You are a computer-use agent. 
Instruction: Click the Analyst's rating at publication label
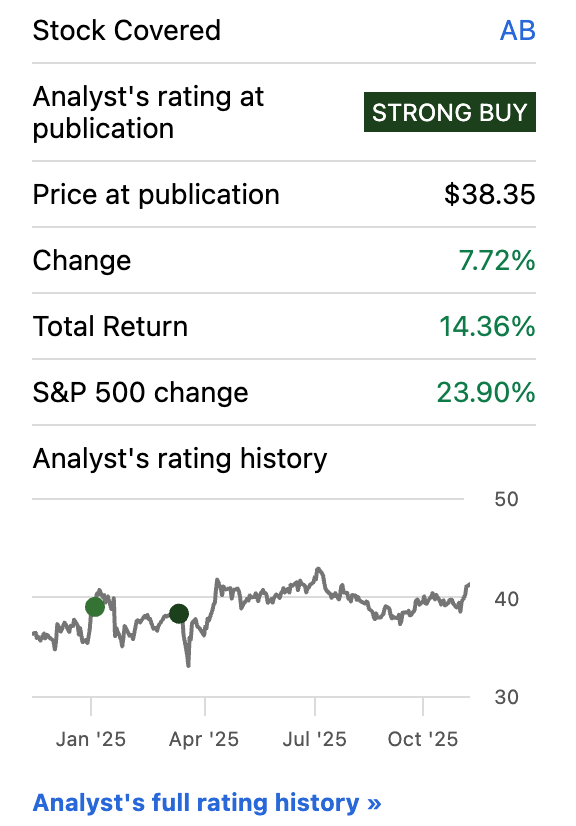coord(148,112)
